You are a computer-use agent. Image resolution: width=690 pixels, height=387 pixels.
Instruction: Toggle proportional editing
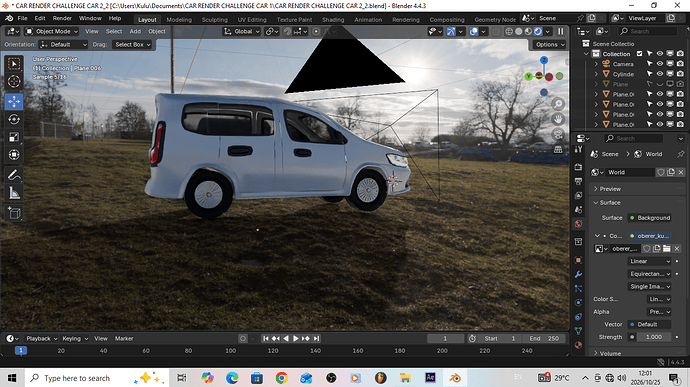point(316,31)
